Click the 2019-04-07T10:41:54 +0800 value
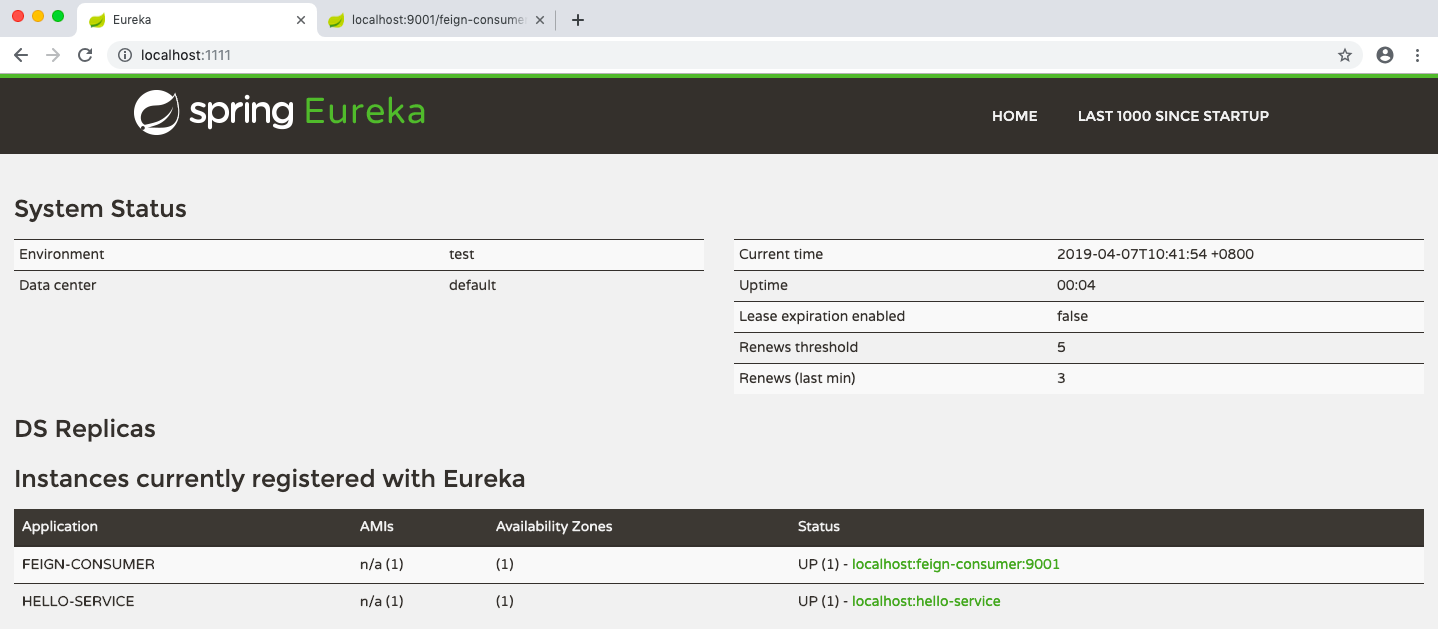1438x629 pixels. [x=1155, y=254]
